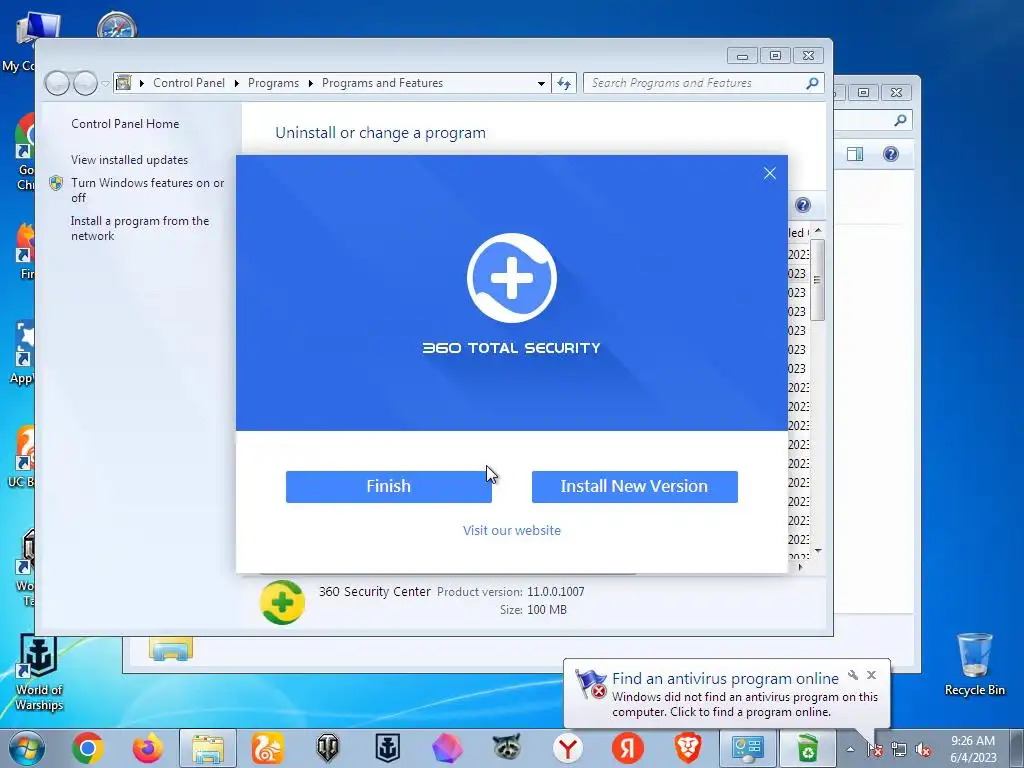The height and width of the screenshot is (768, 1024).
Task: Click the purple gem icon in taskbar
Action: pyautogui.click(x=447, y=748)
